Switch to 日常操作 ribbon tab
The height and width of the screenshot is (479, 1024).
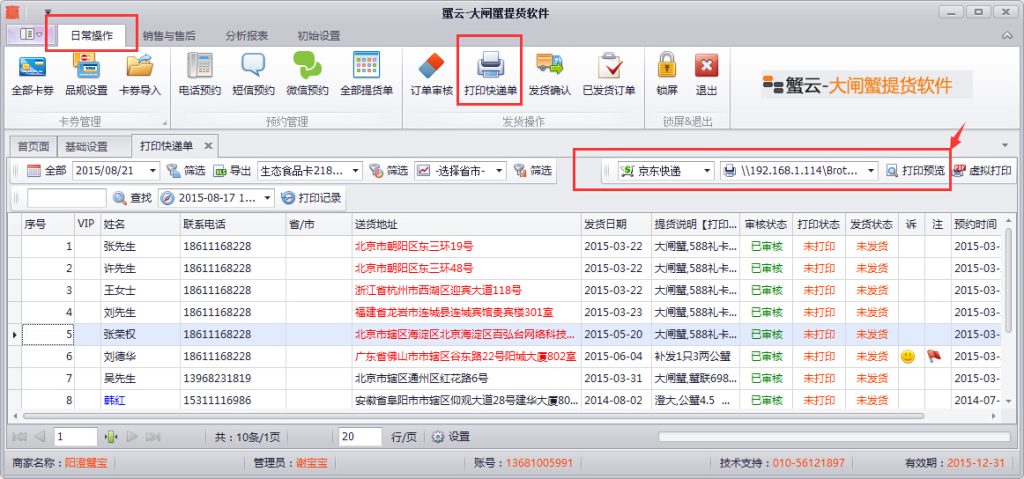pyautogui.click(x=91, y=36)
